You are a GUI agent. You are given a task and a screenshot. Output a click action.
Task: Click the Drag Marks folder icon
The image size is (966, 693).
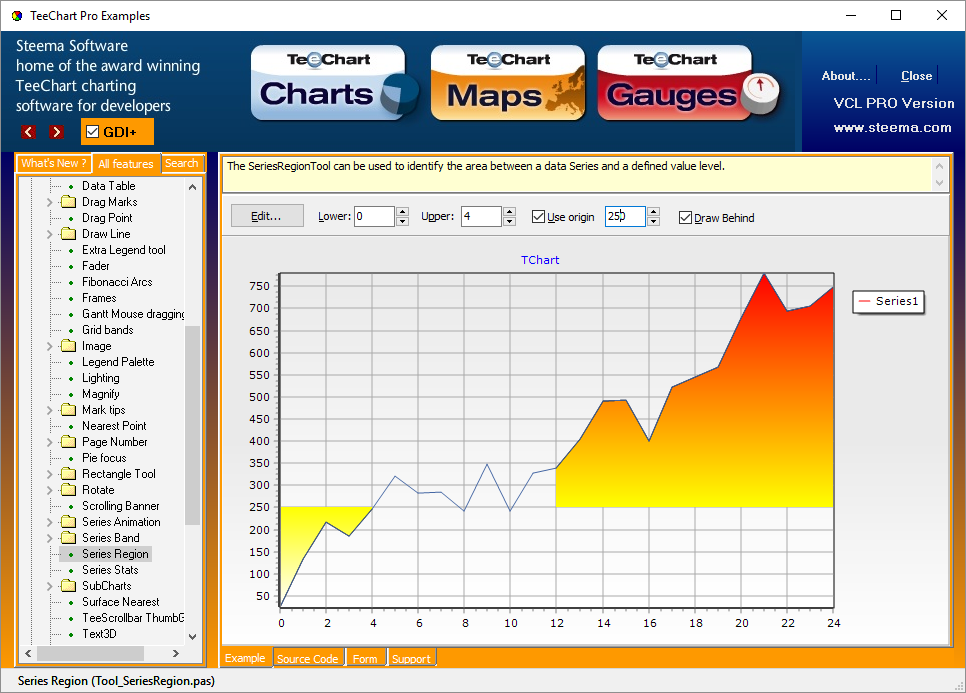tap(68, 201)
